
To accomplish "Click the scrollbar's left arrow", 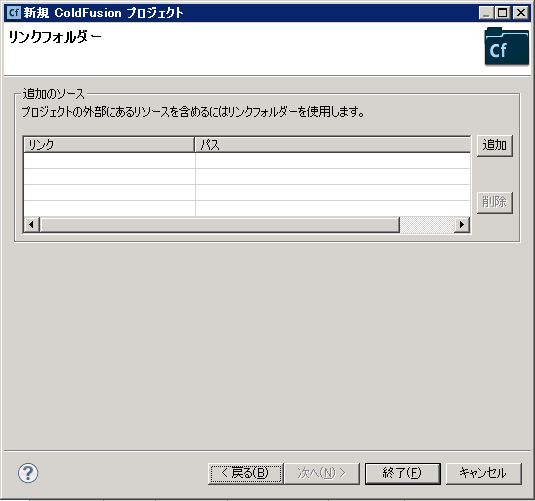I will (x=31, y=225).
